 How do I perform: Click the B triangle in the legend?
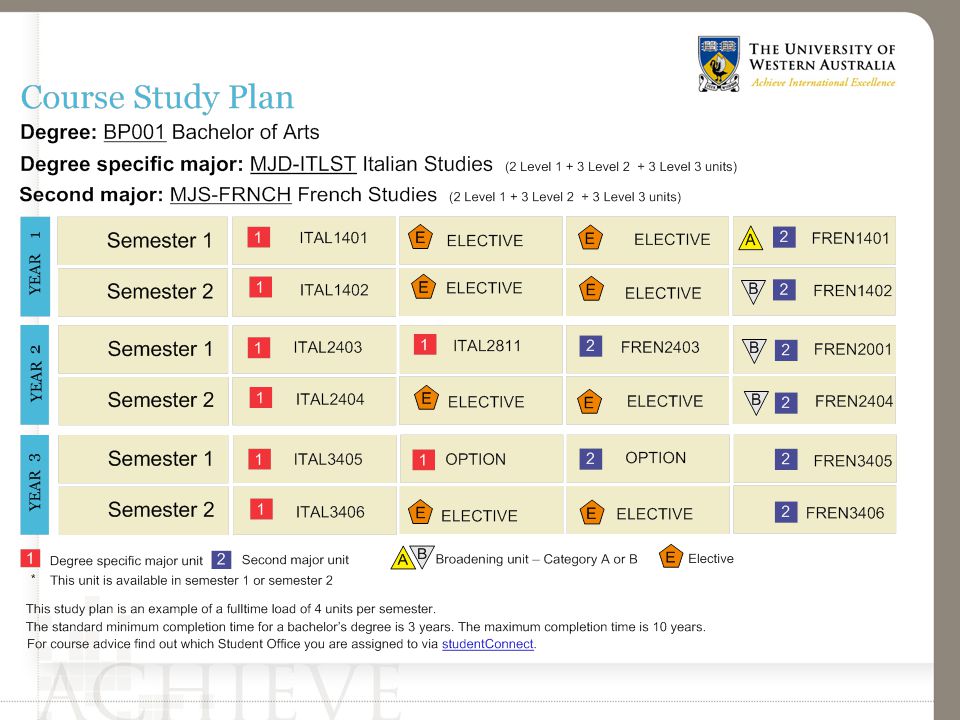coord(422,555)
